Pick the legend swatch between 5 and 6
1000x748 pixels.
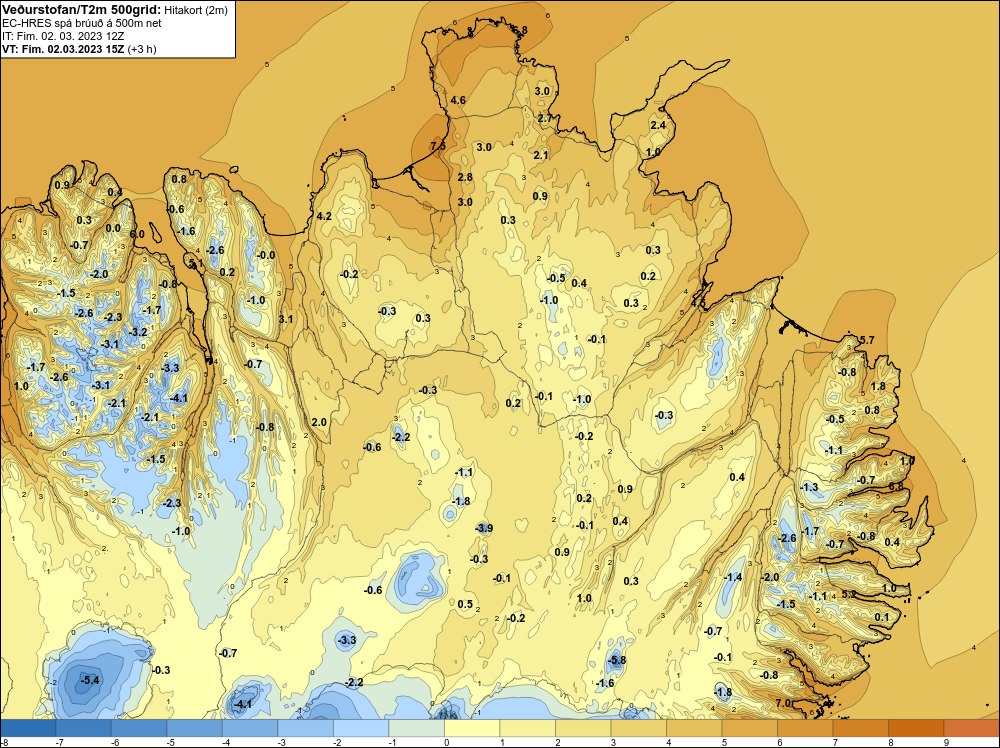click(x=749, y=728)
